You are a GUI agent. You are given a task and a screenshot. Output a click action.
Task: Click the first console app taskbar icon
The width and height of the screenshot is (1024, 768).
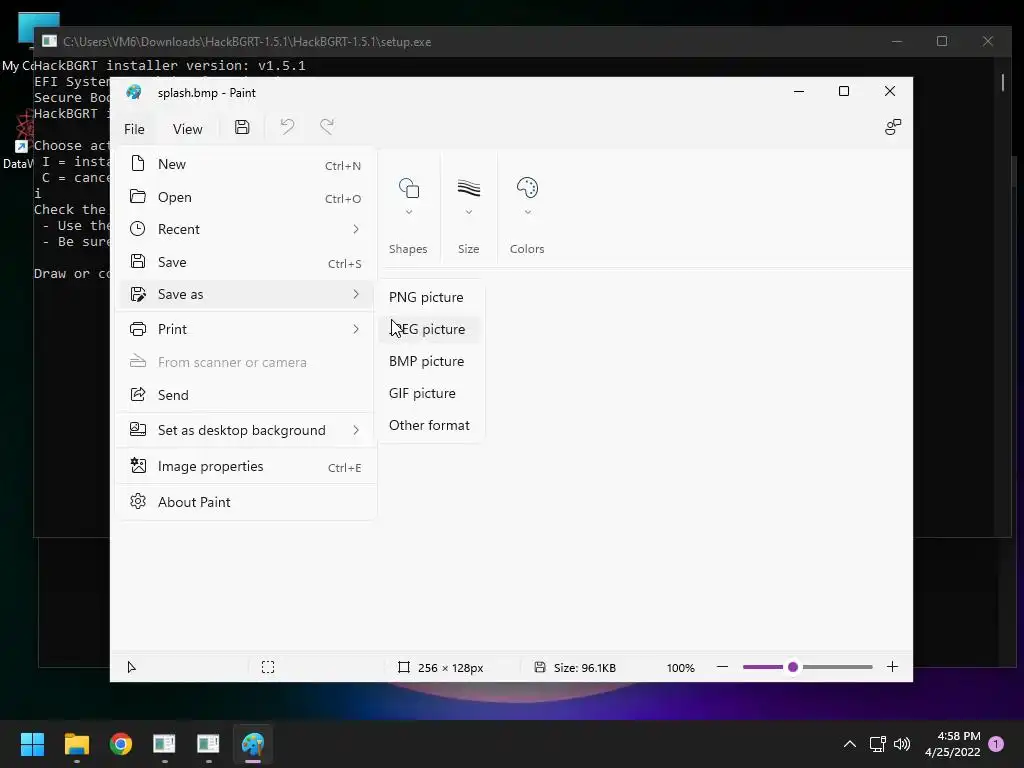click(165, 744)
